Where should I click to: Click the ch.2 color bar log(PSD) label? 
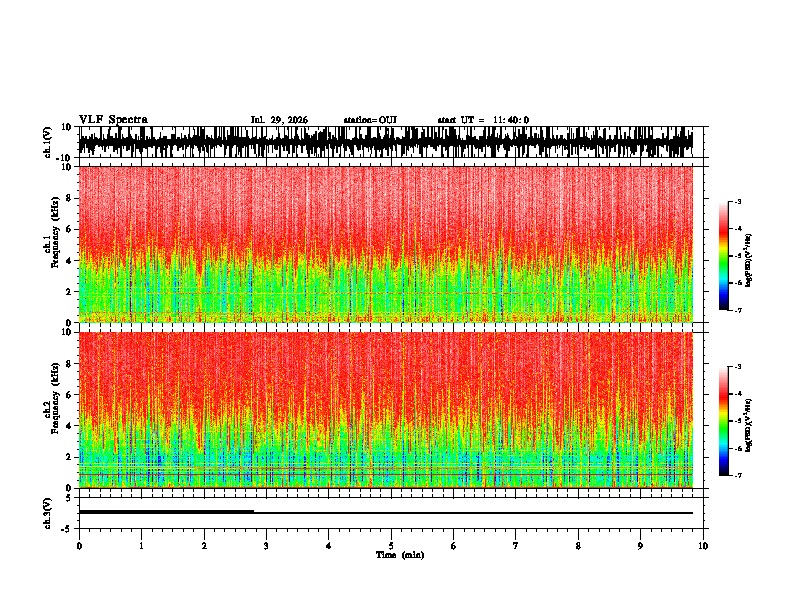[x=749, y=425]
